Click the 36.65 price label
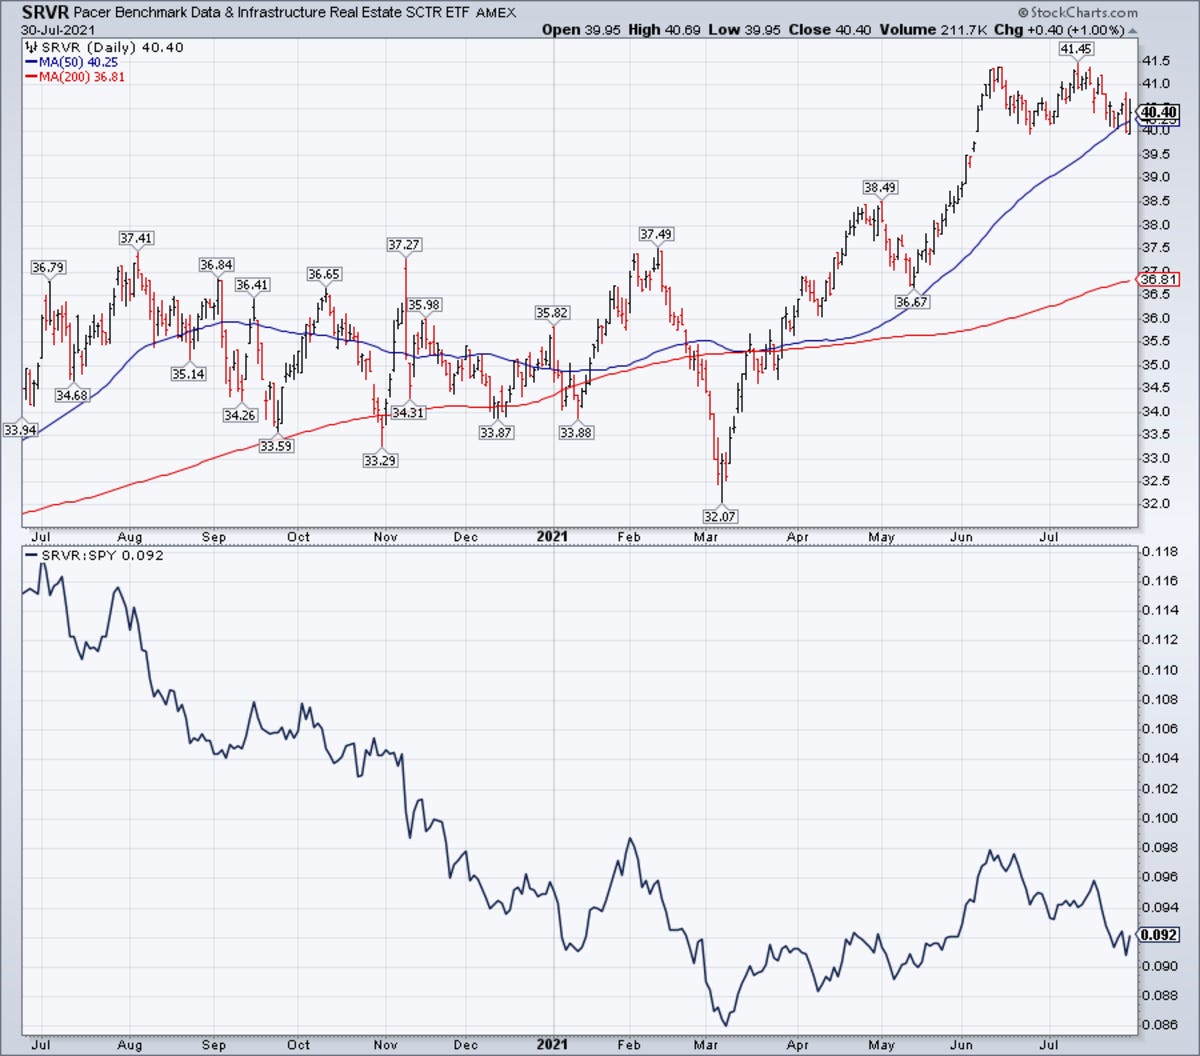The height and width of the screenshot is (1056, 1200). pos(324,274)
